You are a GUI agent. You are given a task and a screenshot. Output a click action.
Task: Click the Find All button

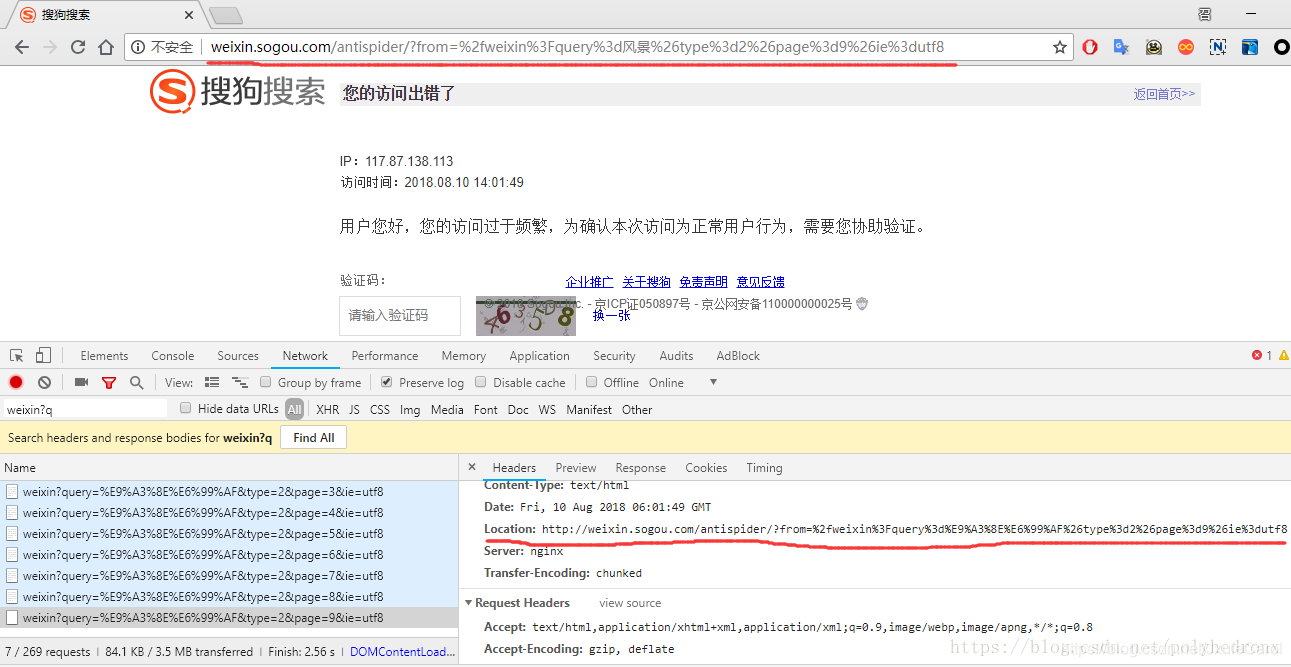tap(313, 436)
